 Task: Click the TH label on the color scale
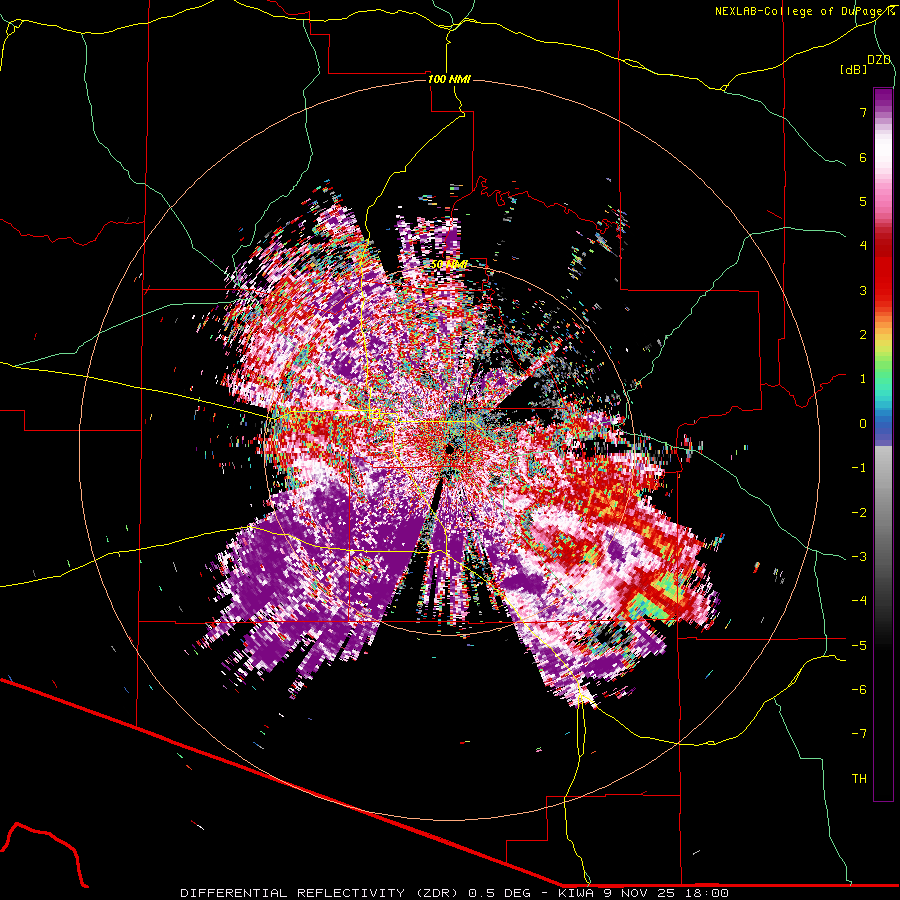pyautogui.click(x=859, y=779)
